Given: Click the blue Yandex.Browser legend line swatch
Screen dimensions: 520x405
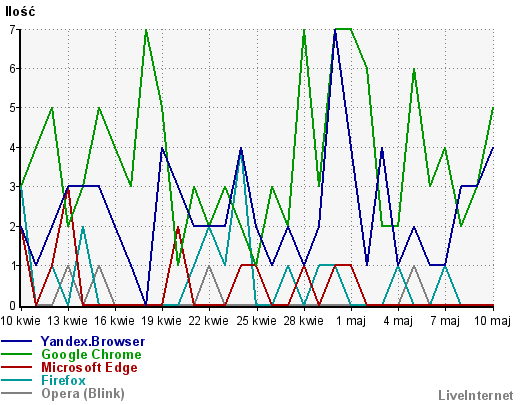Looking at the screenshot, I should click(x=17, y=341).
